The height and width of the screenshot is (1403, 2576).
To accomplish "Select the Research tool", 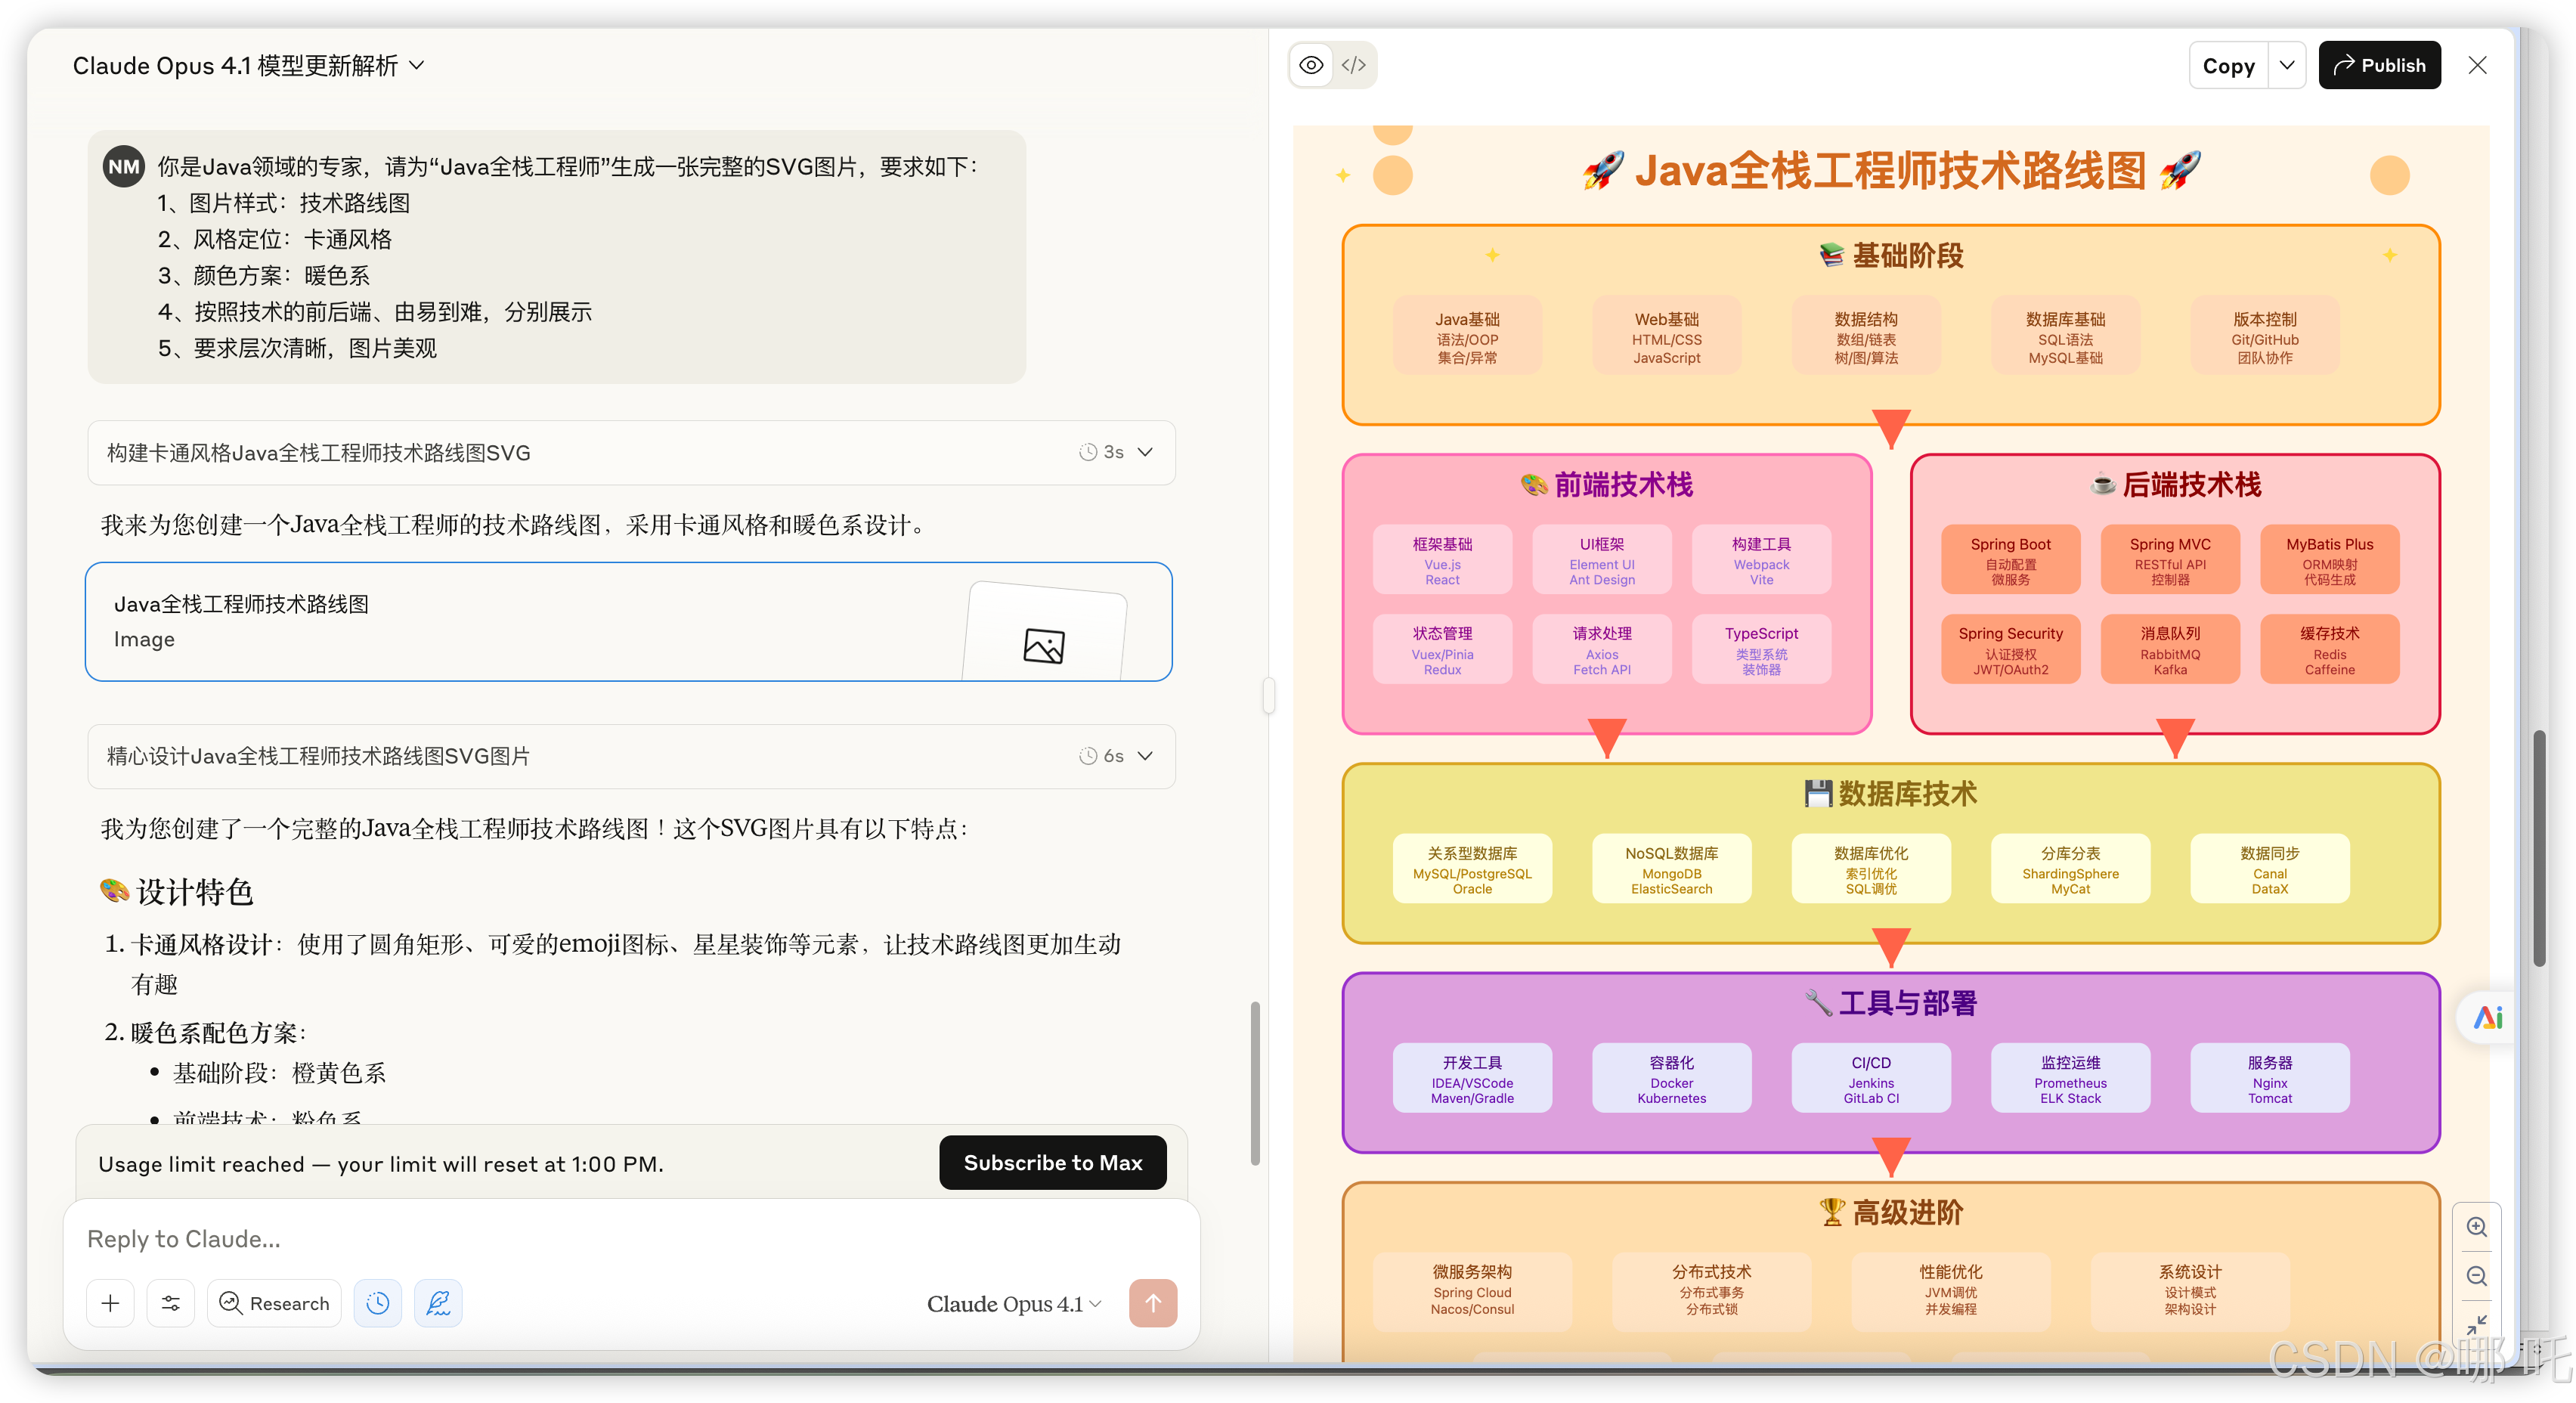I will coord(274,1303).
